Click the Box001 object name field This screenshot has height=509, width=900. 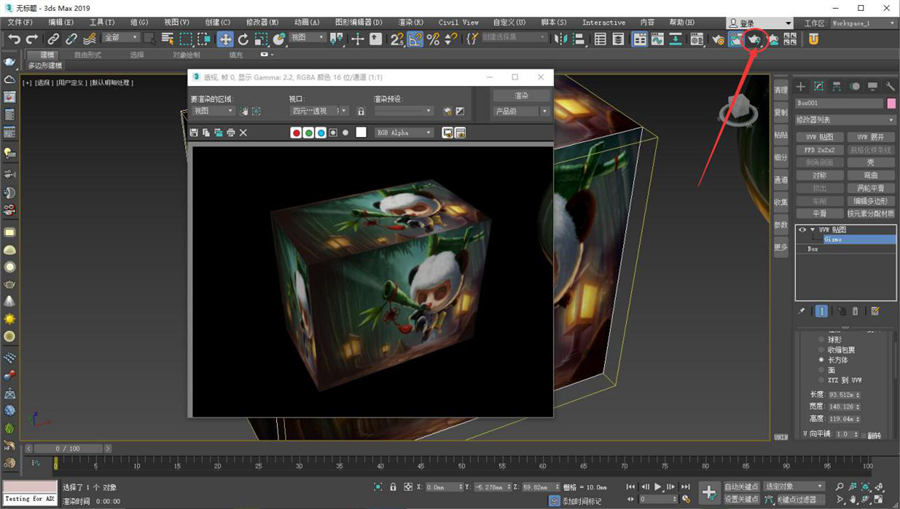tap(839, 103)
